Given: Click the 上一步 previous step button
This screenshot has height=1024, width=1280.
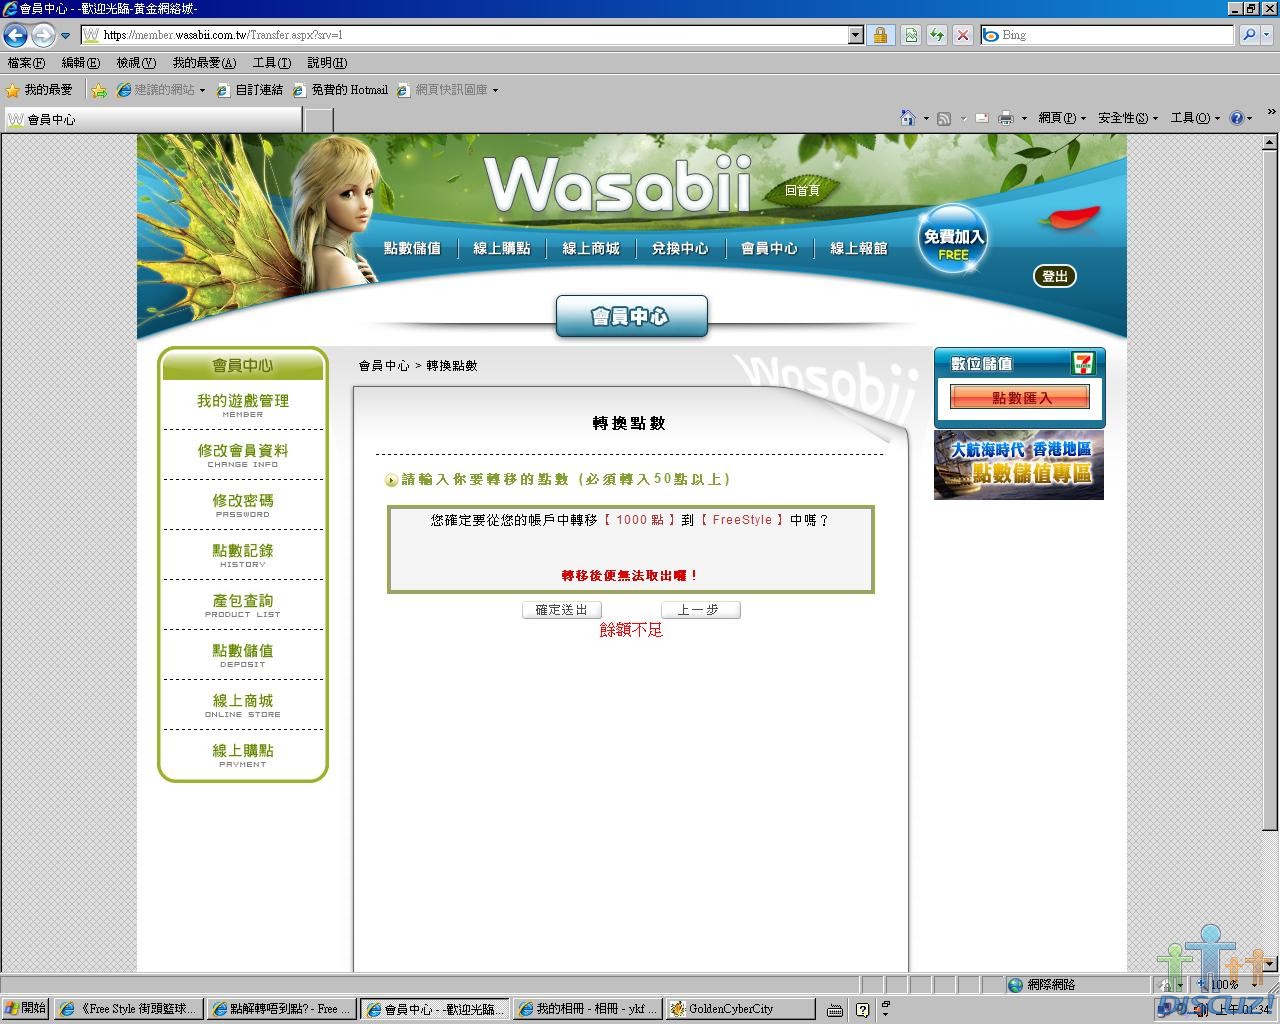Looking at the screenshot, I should (700, 610).
